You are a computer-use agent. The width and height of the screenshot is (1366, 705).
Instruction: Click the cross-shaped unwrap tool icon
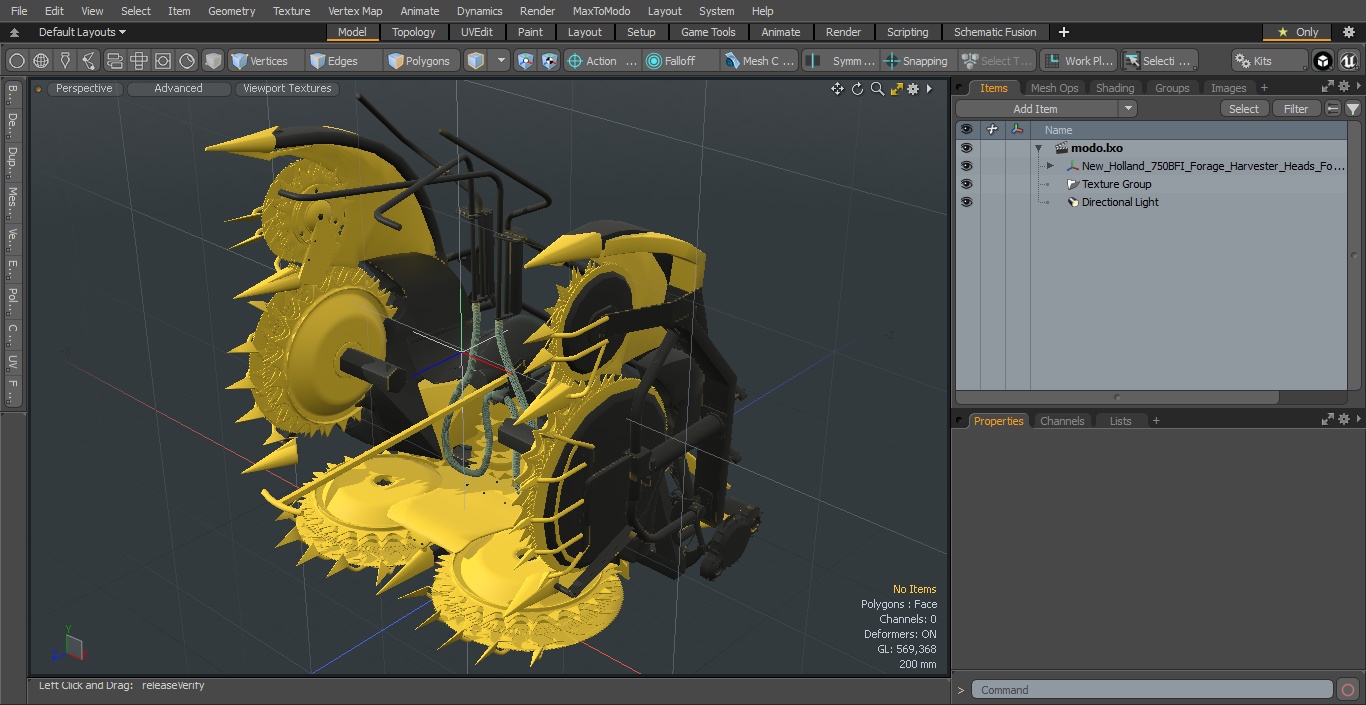tap(139, 61)
